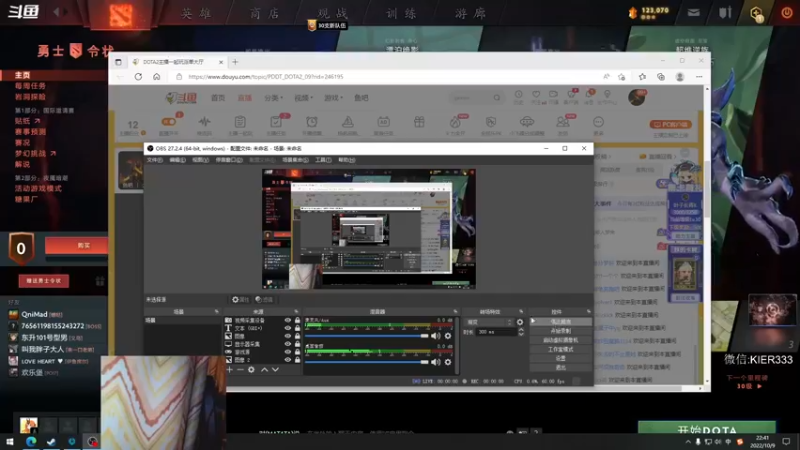Screen dimensions: 800x450
Task: Toggle the lock on the 显示器采集 source
Action: [x=297, y=344]
